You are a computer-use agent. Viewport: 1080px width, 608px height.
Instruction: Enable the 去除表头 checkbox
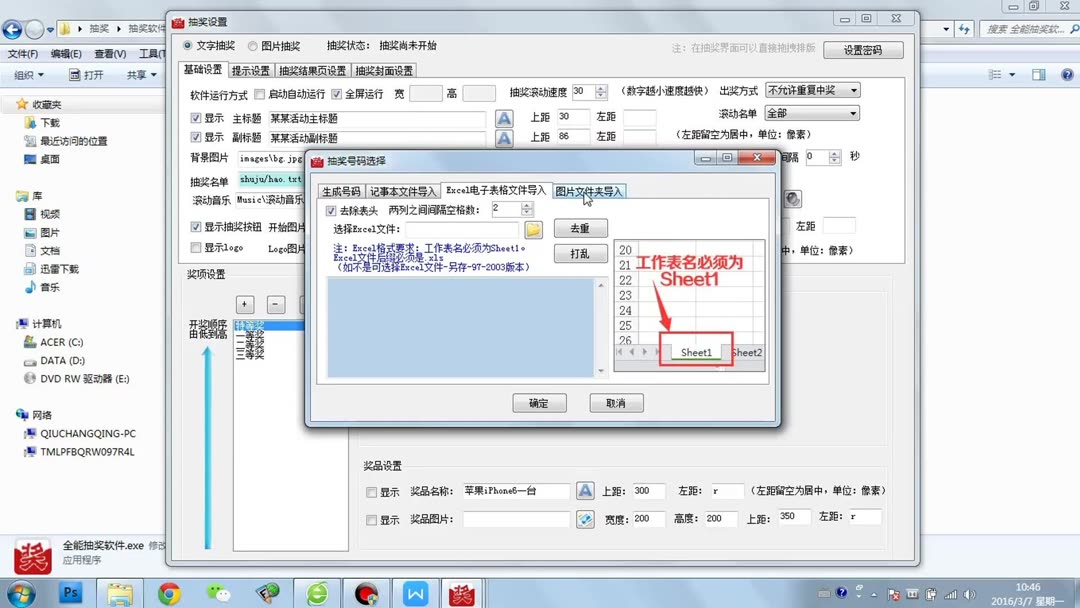330,210
